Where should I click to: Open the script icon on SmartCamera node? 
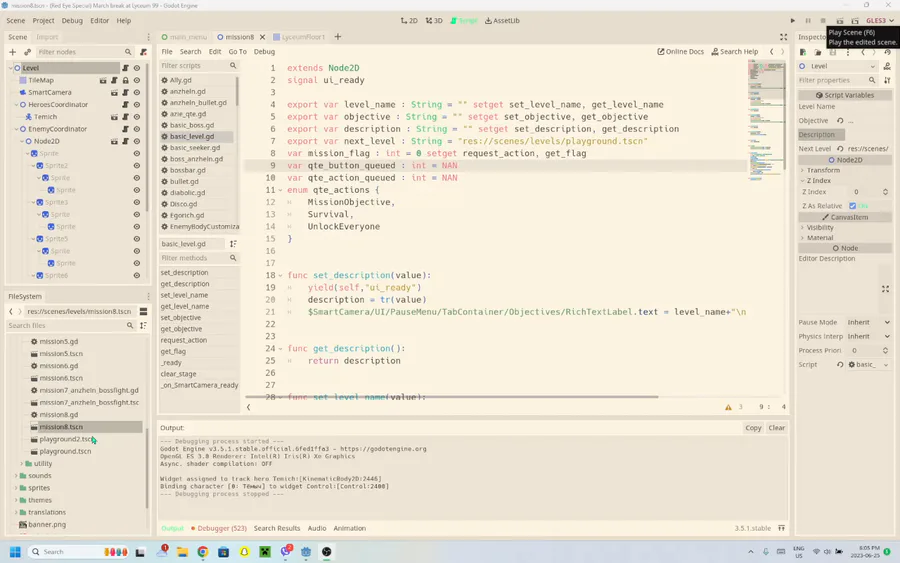tap(125, 93)
